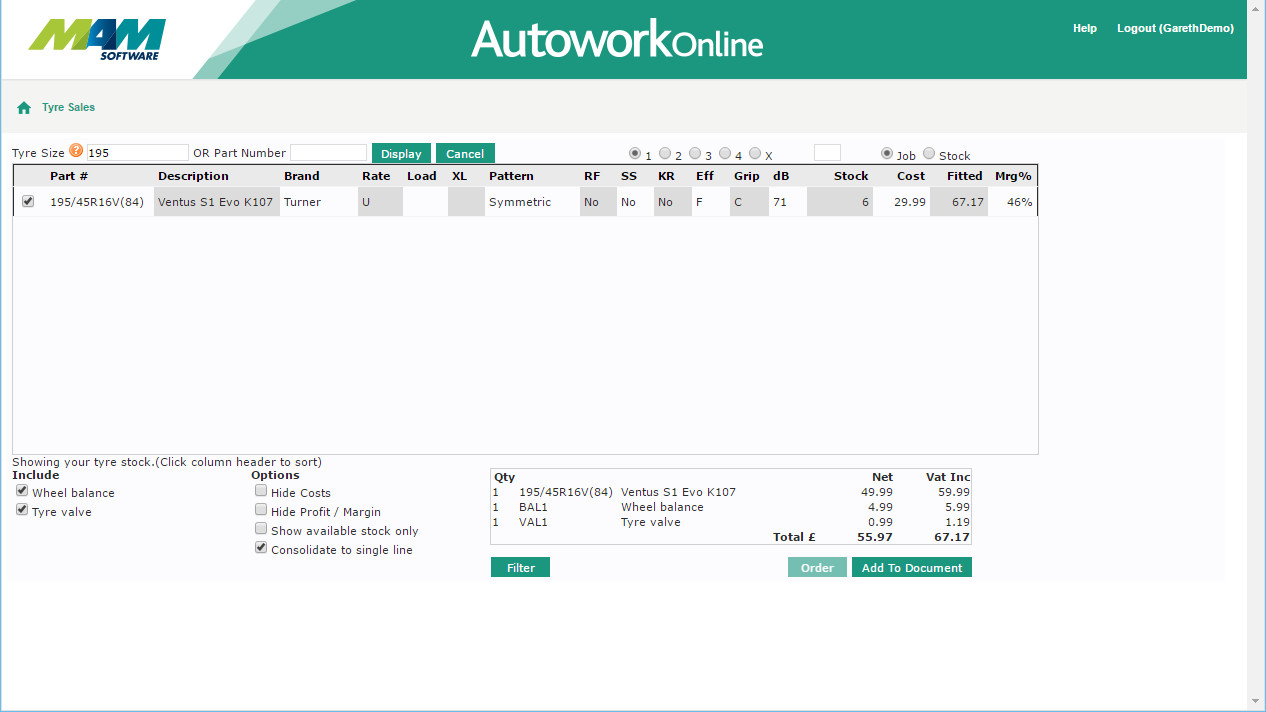This screenshot has height=712, width=1266.
Task: Click the home icon in breadcrumb
Action: click(24, 108)
